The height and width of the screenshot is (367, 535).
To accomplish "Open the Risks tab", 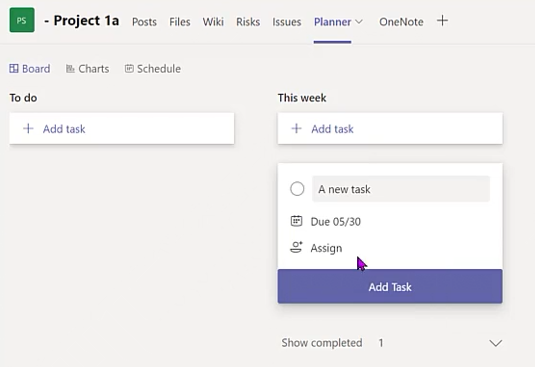I will pyautogui.click(x=248, y=22).
